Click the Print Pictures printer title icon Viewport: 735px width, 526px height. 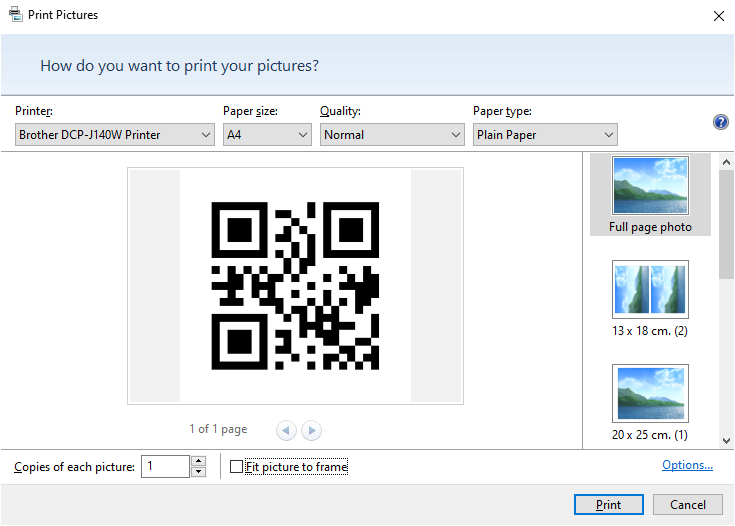pyautogui.click(x=15, y=14)
